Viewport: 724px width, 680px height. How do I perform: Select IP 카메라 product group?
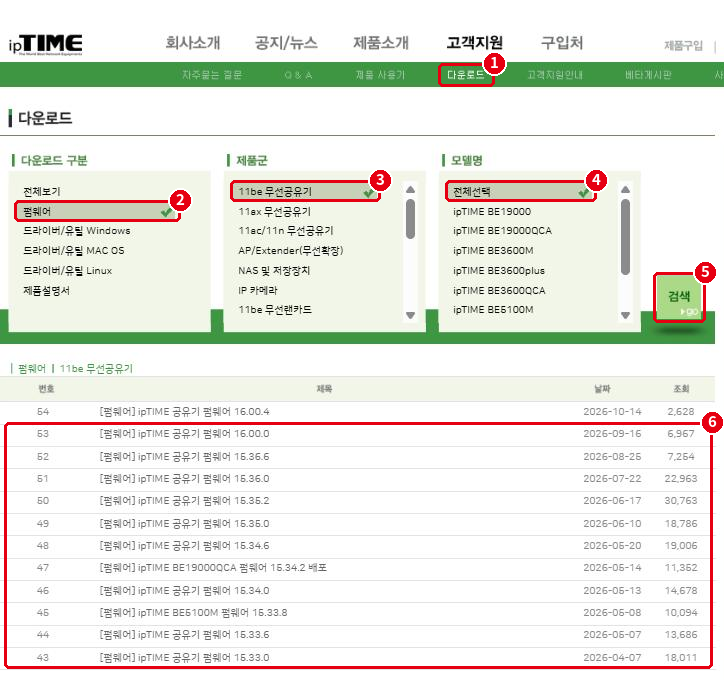(x=258, y=290)
